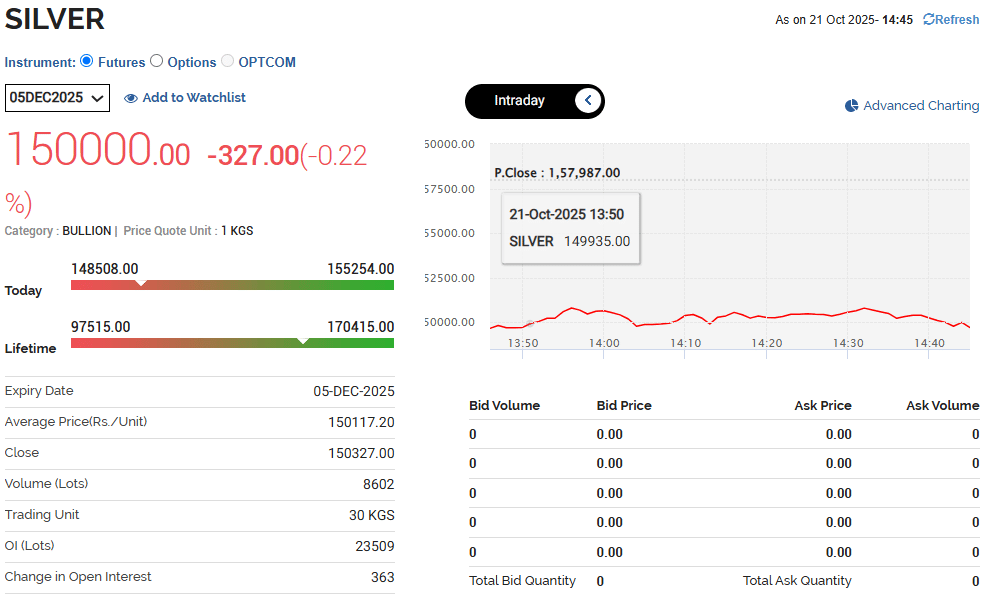Click the Today price range bar marker
The image size is (996, 606).
pyautogui.click(x=141, y=285)
